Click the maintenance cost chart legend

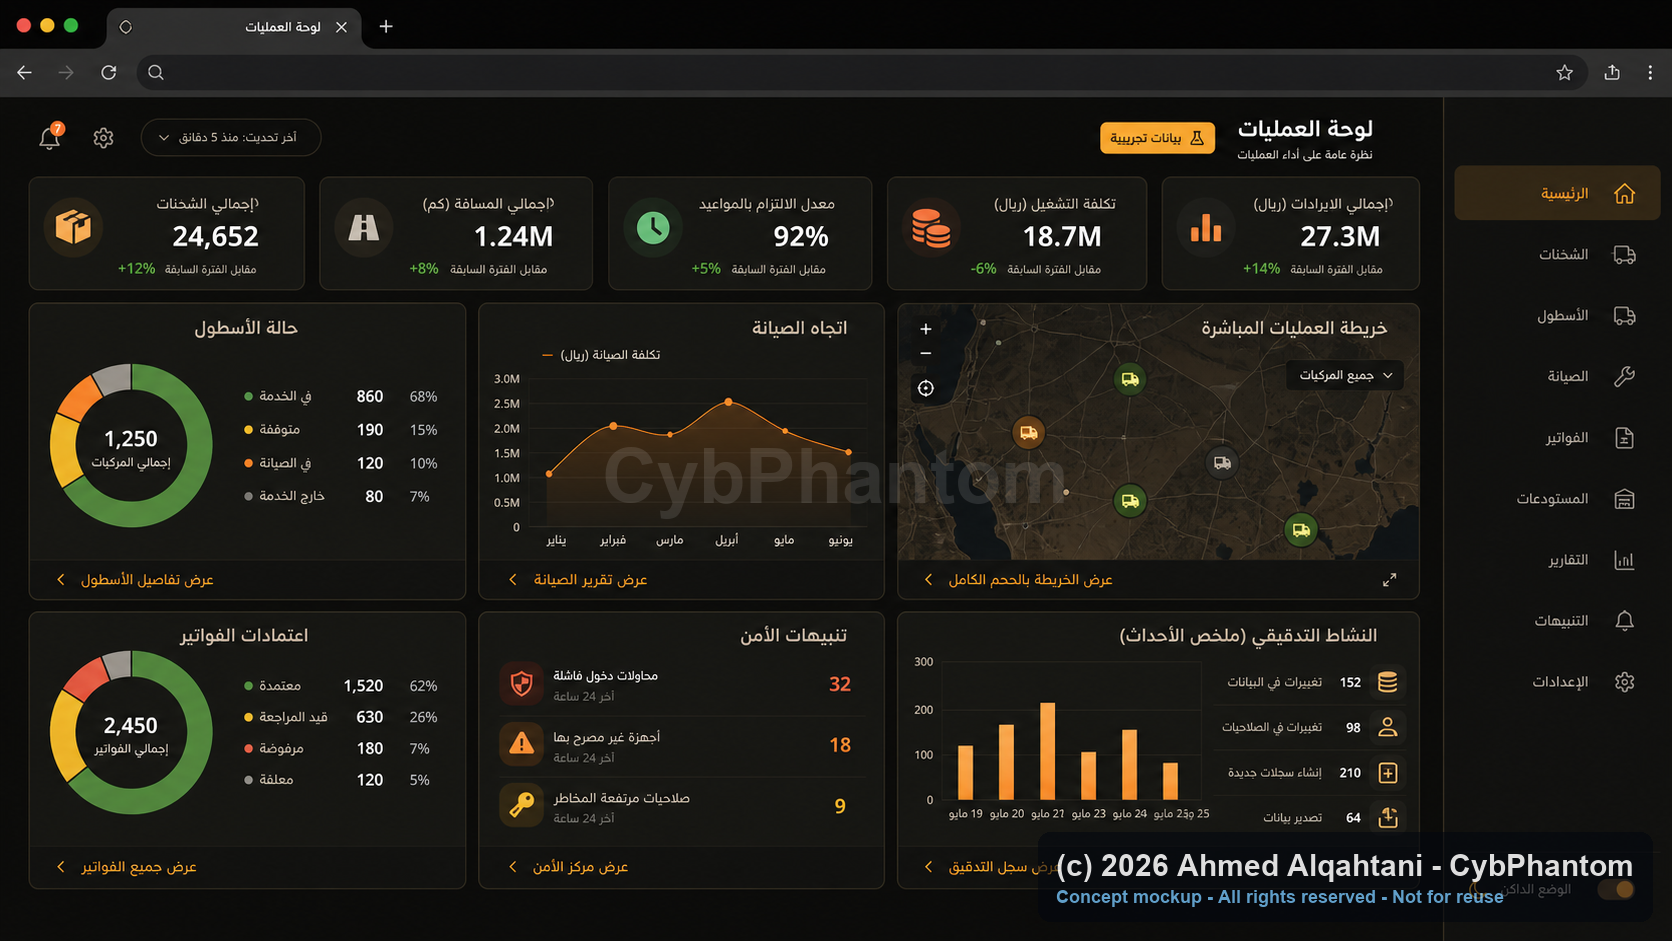click(601, 355)
